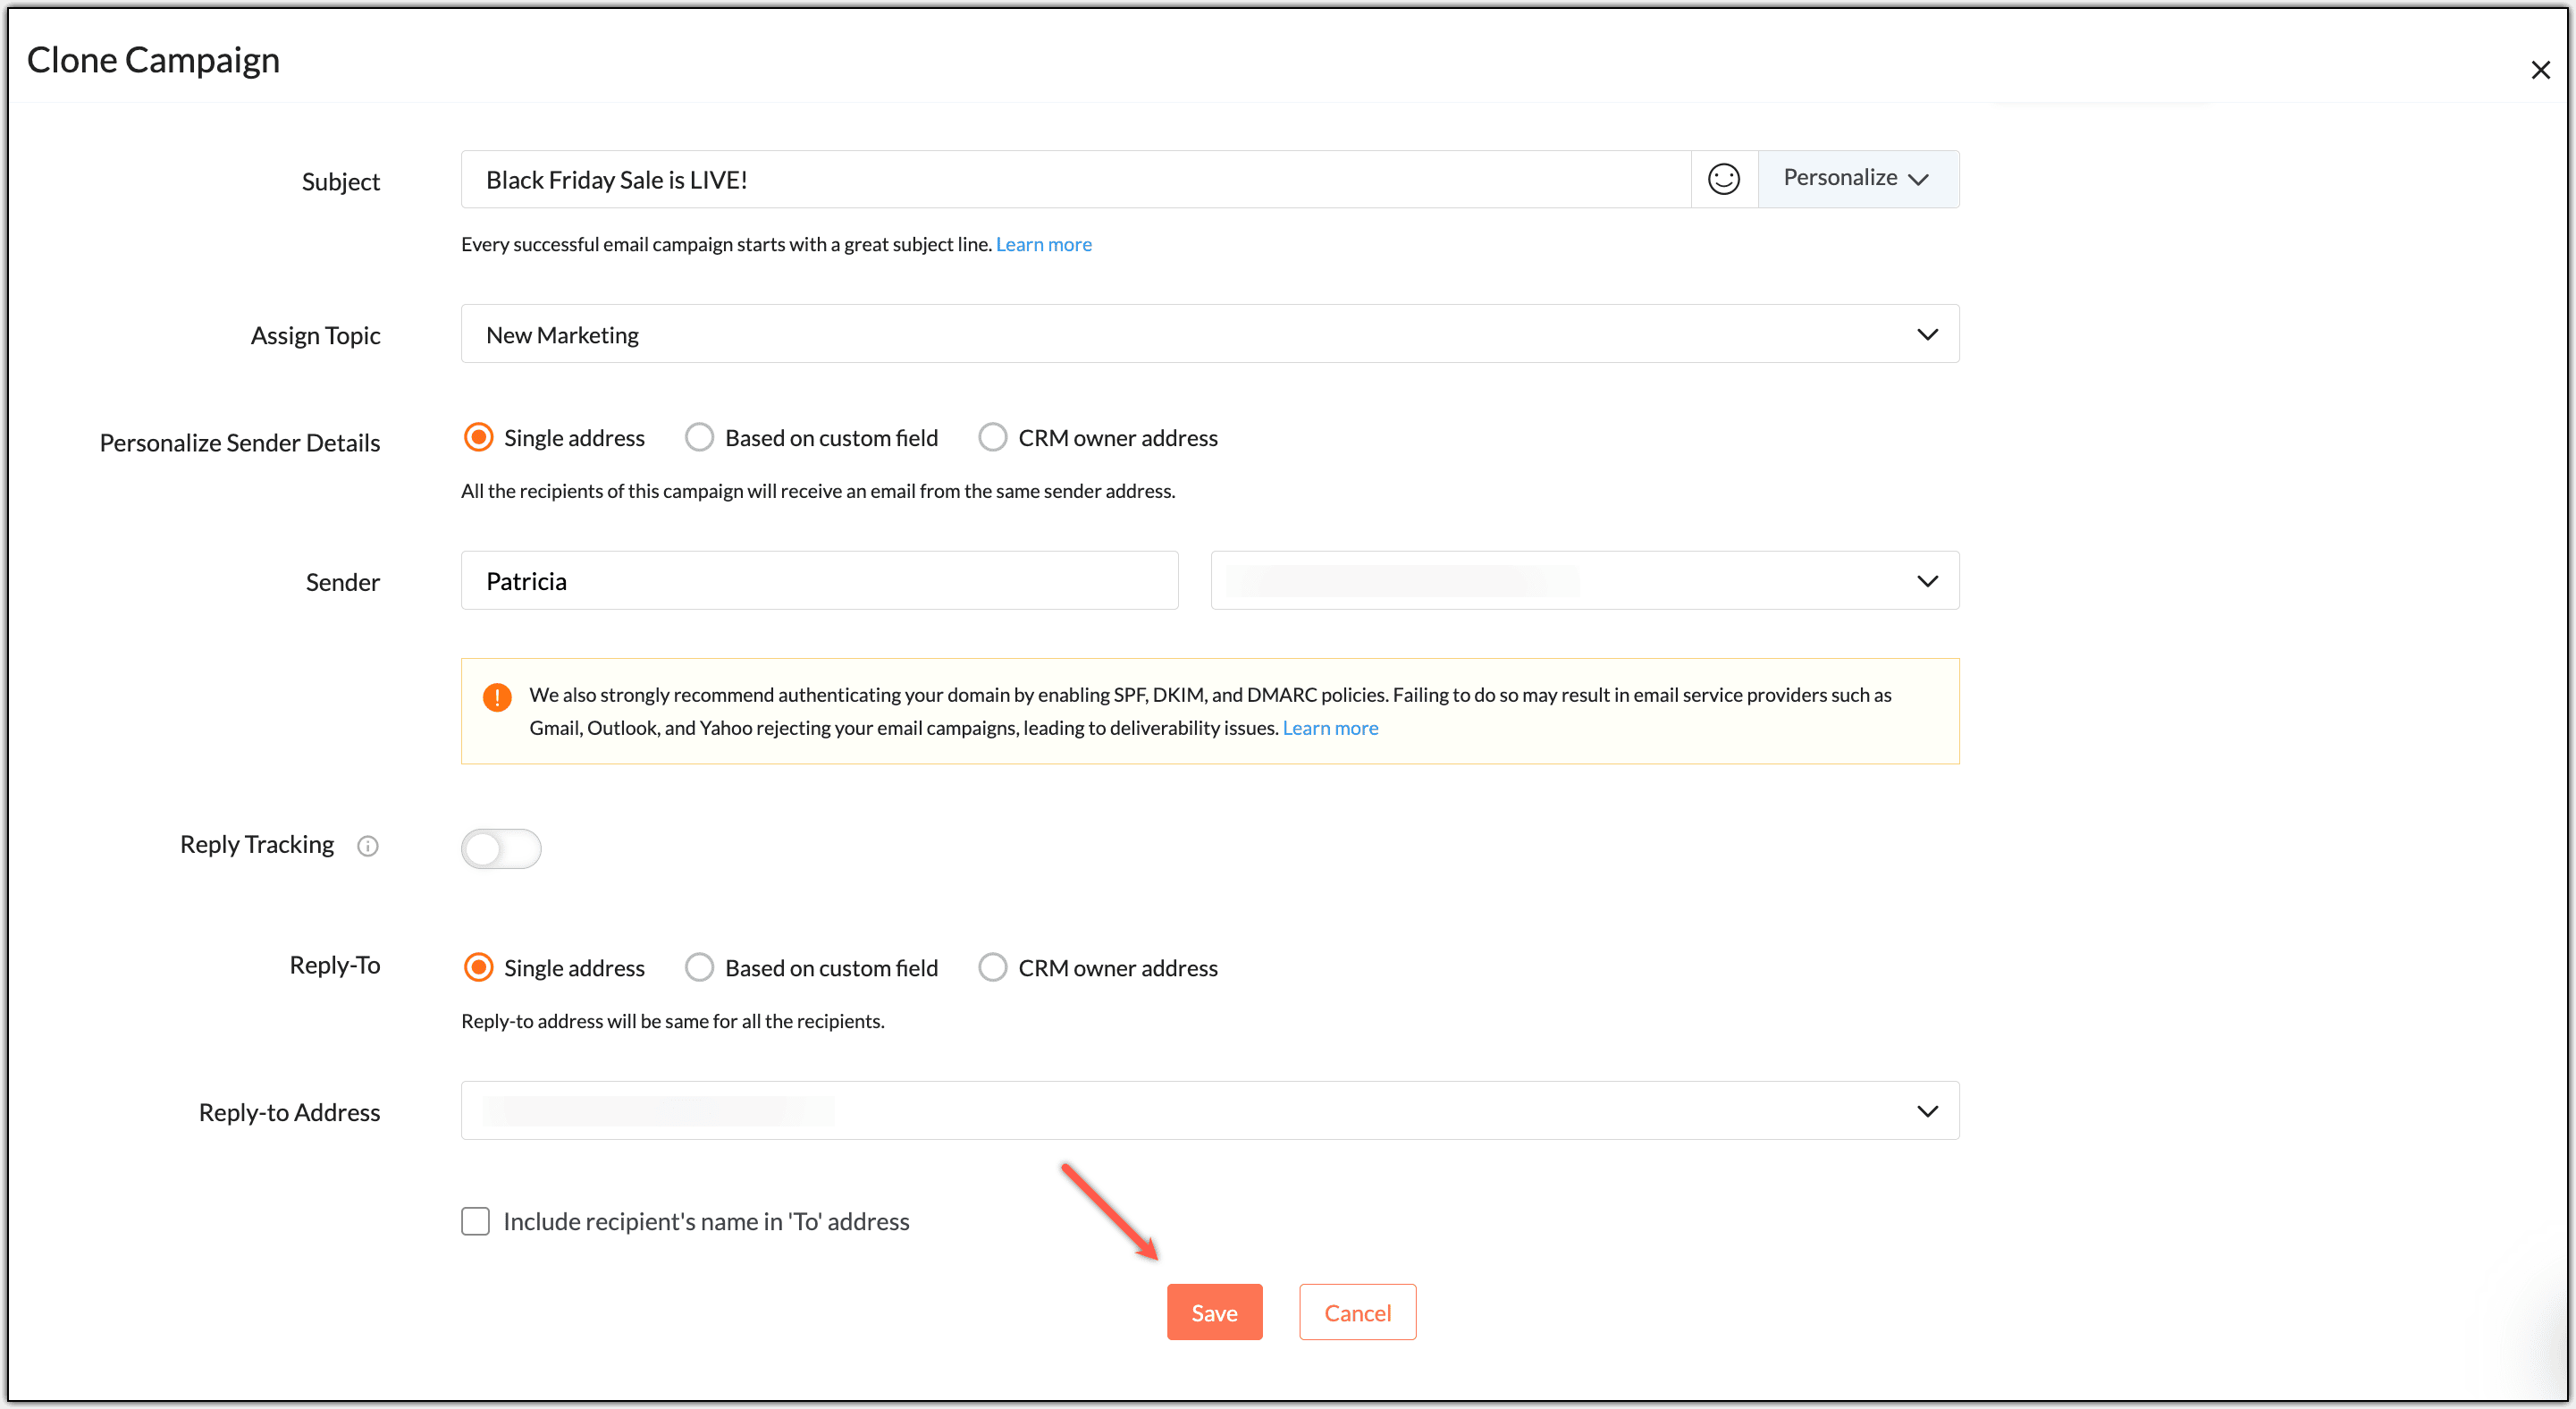The width and height of the screenshot is (2576, 1409).
Task: Open the Personalize dropdown
Action: [x=1857, y=179]
